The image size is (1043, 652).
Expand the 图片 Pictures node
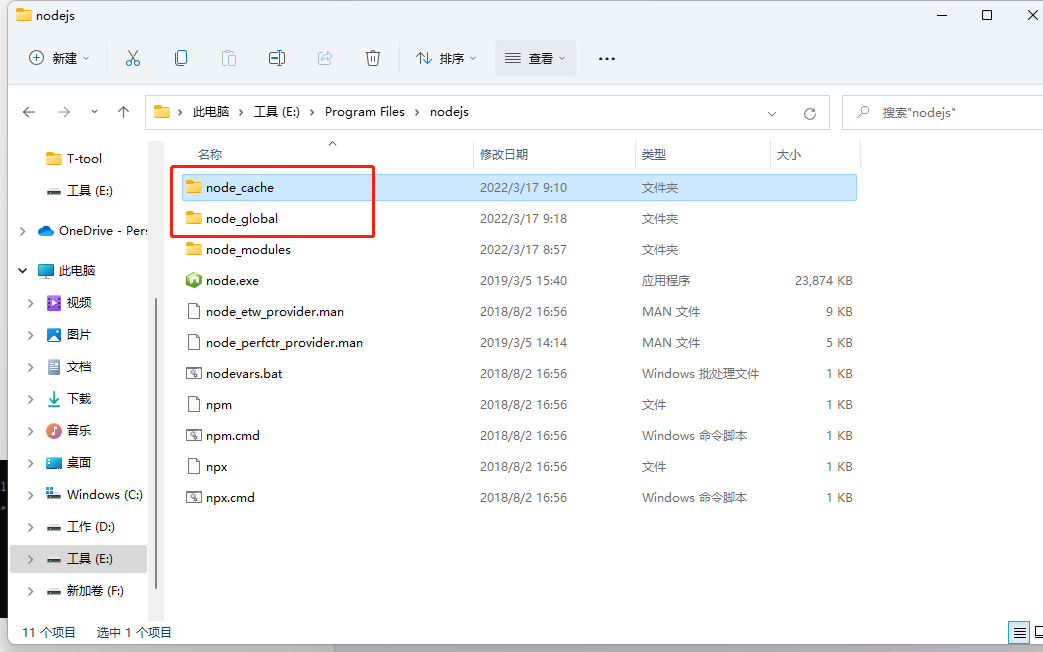31,335
